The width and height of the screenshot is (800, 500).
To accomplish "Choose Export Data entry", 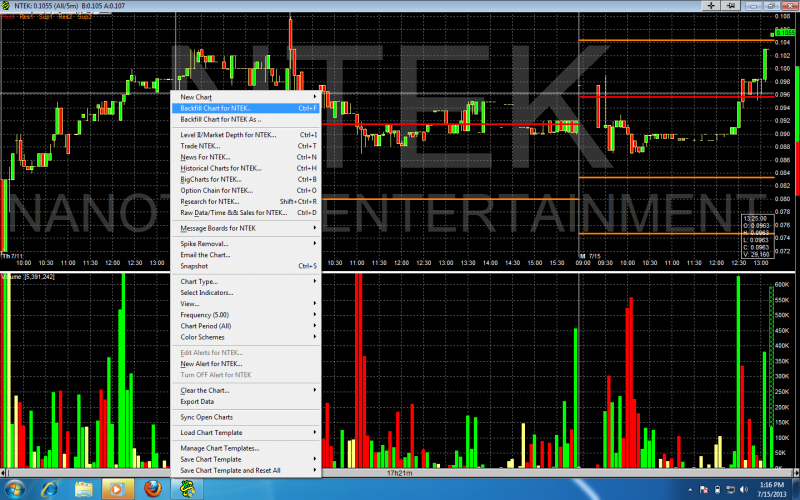I will click(x=246, y=402).
